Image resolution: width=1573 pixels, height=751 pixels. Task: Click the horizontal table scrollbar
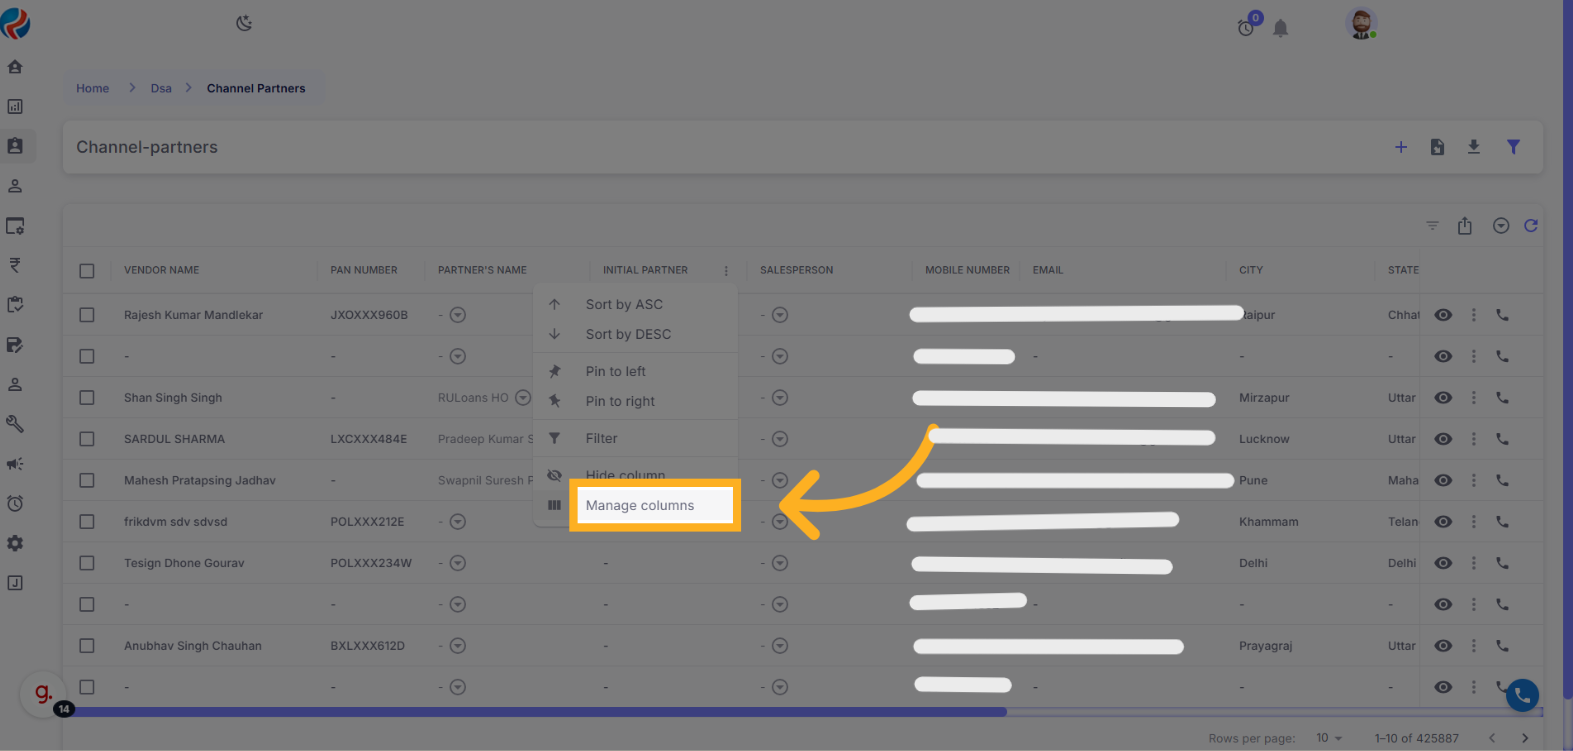[540, 712]
